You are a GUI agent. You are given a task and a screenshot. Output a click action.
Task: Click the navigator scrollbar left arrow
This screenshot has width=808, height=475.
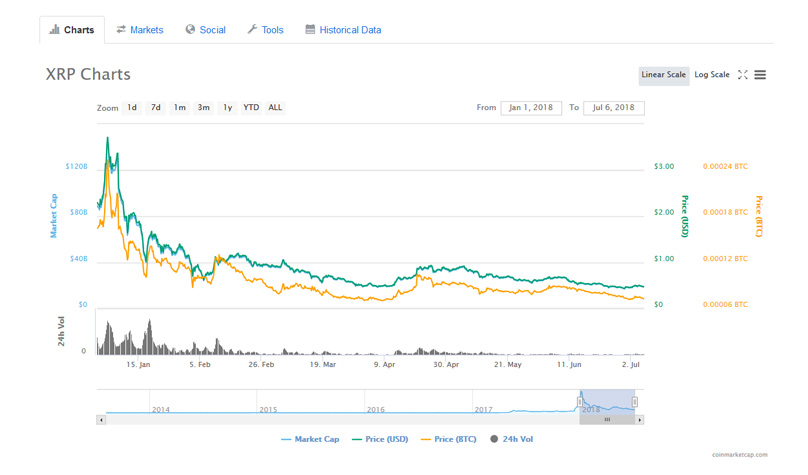[101, 420]
